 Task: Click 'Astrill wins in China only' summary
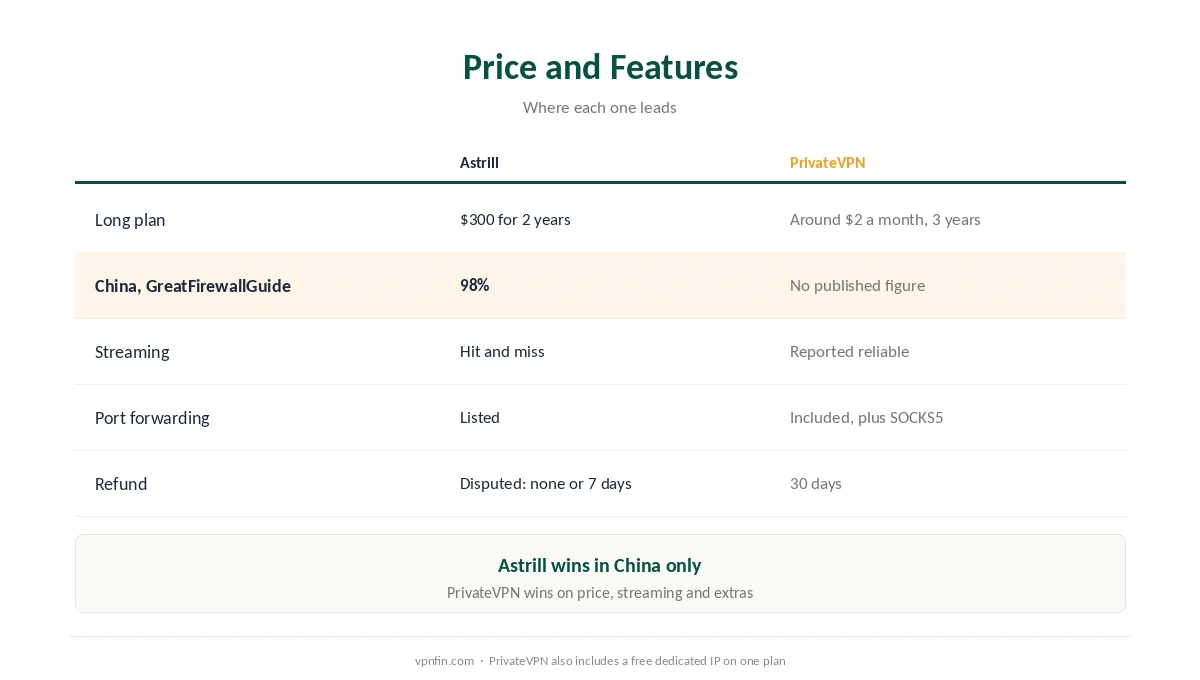coord(600,565)
